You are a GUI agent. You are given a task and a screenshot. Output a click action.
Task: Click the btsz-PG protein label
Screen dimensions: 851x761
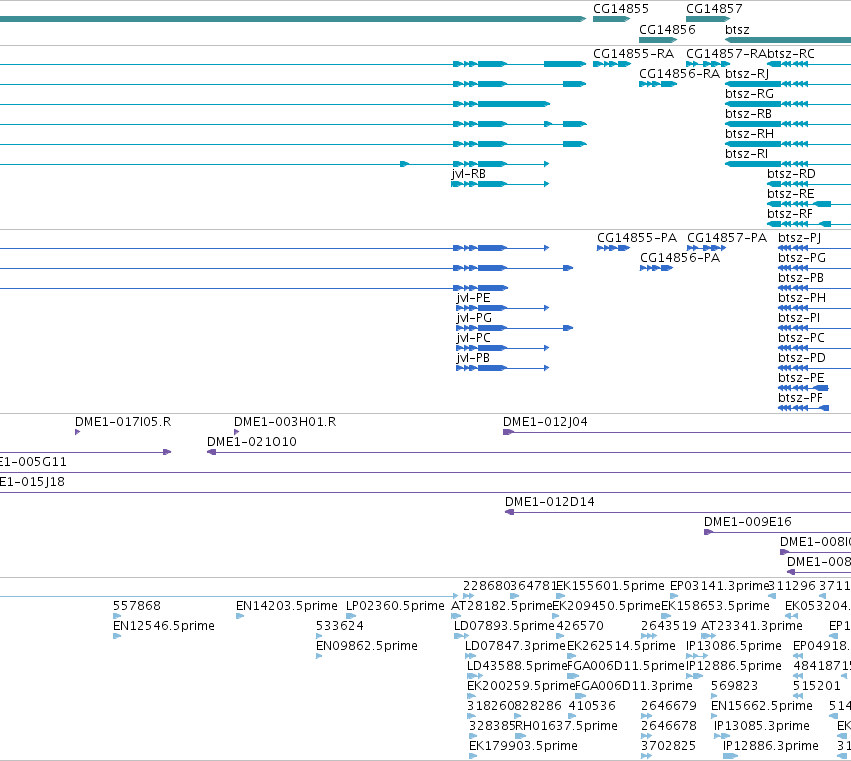802,258
